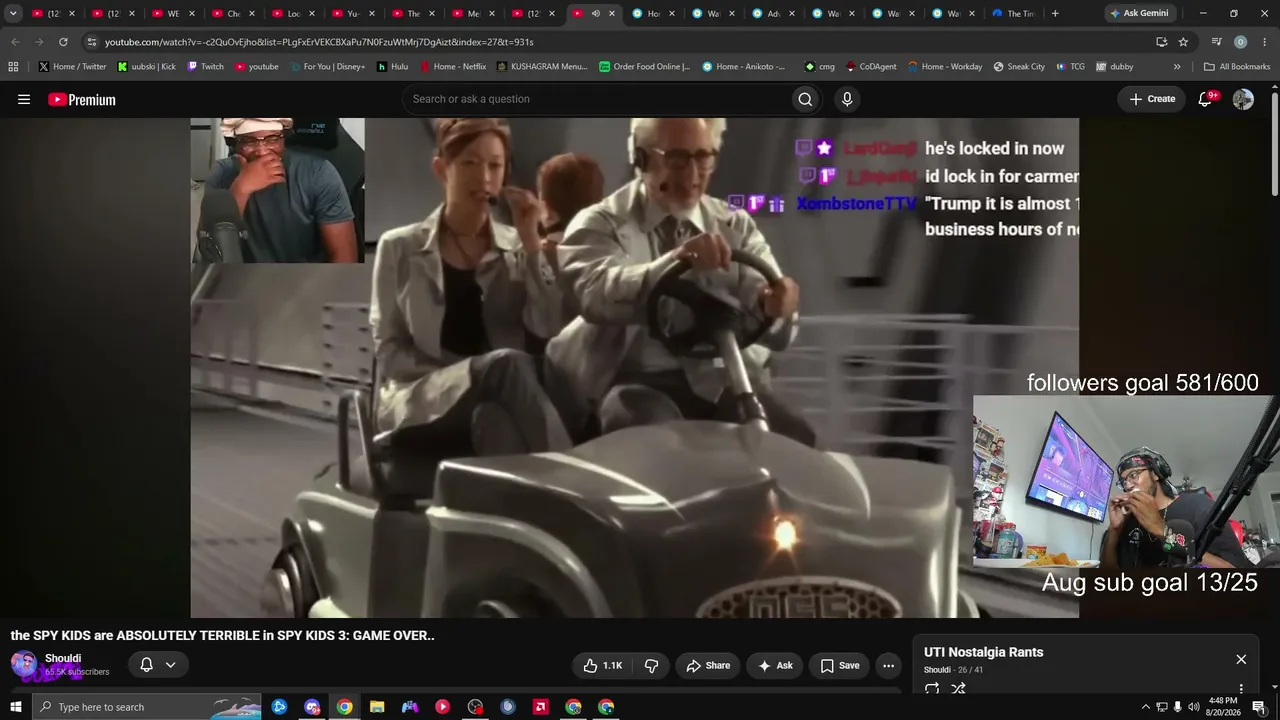Switch to the 'Adv' tab
This screenshot has width=1280, height=720.
click(766, 14)
